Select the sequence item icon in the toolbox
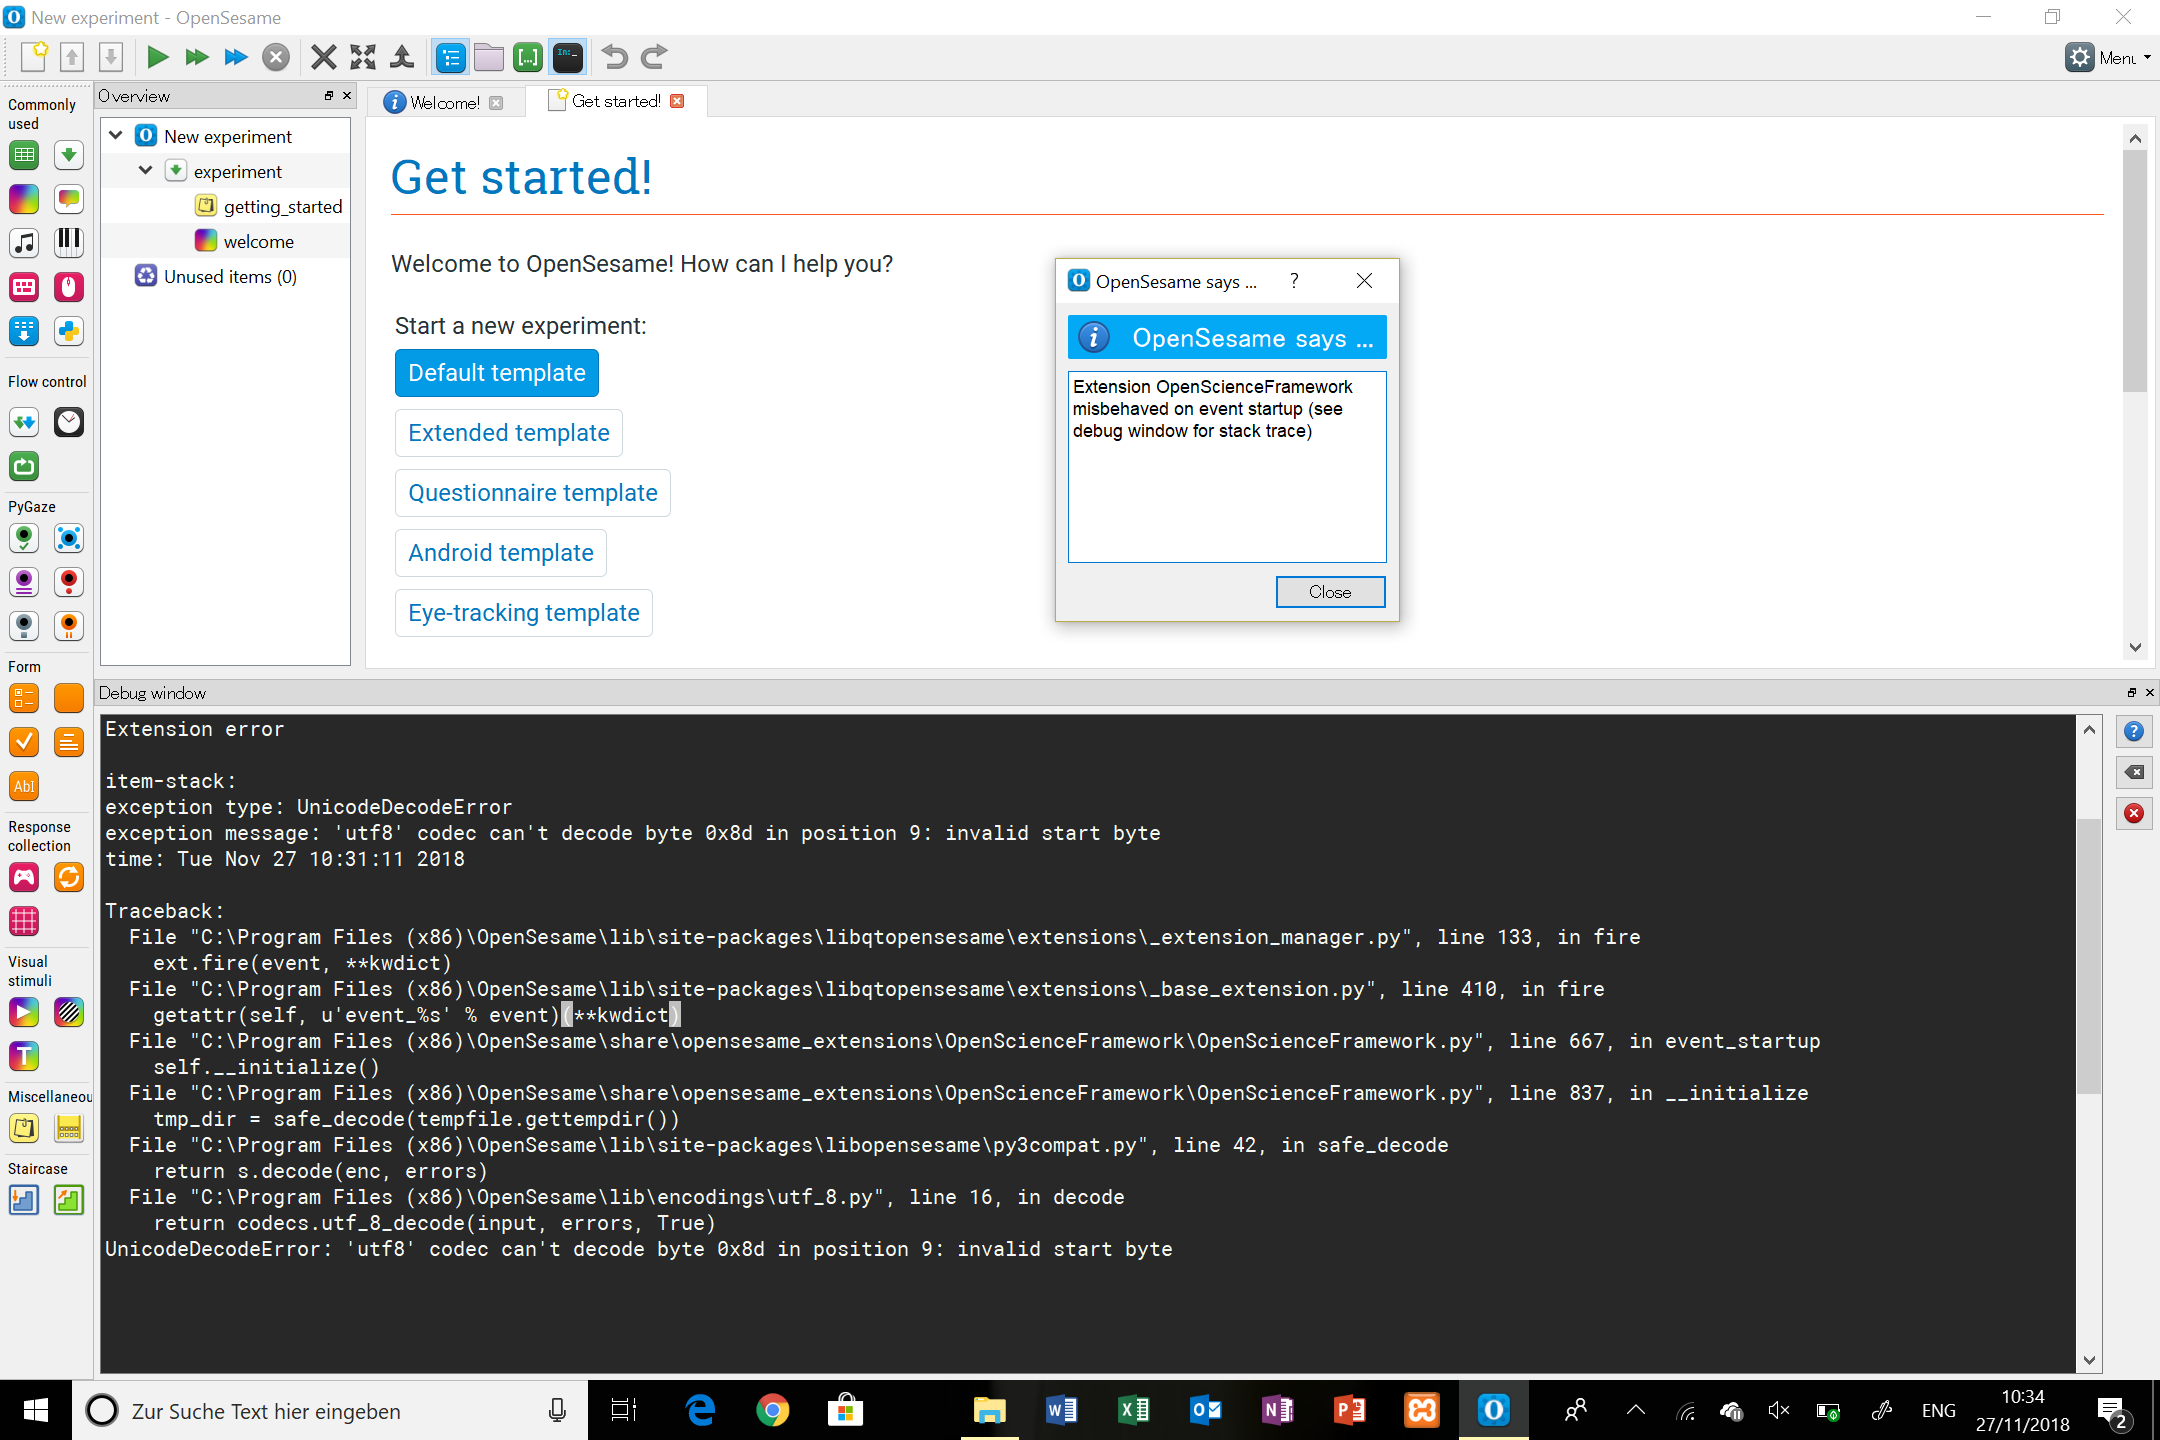The image size is (2160, 1440). (x=68, y=155)
